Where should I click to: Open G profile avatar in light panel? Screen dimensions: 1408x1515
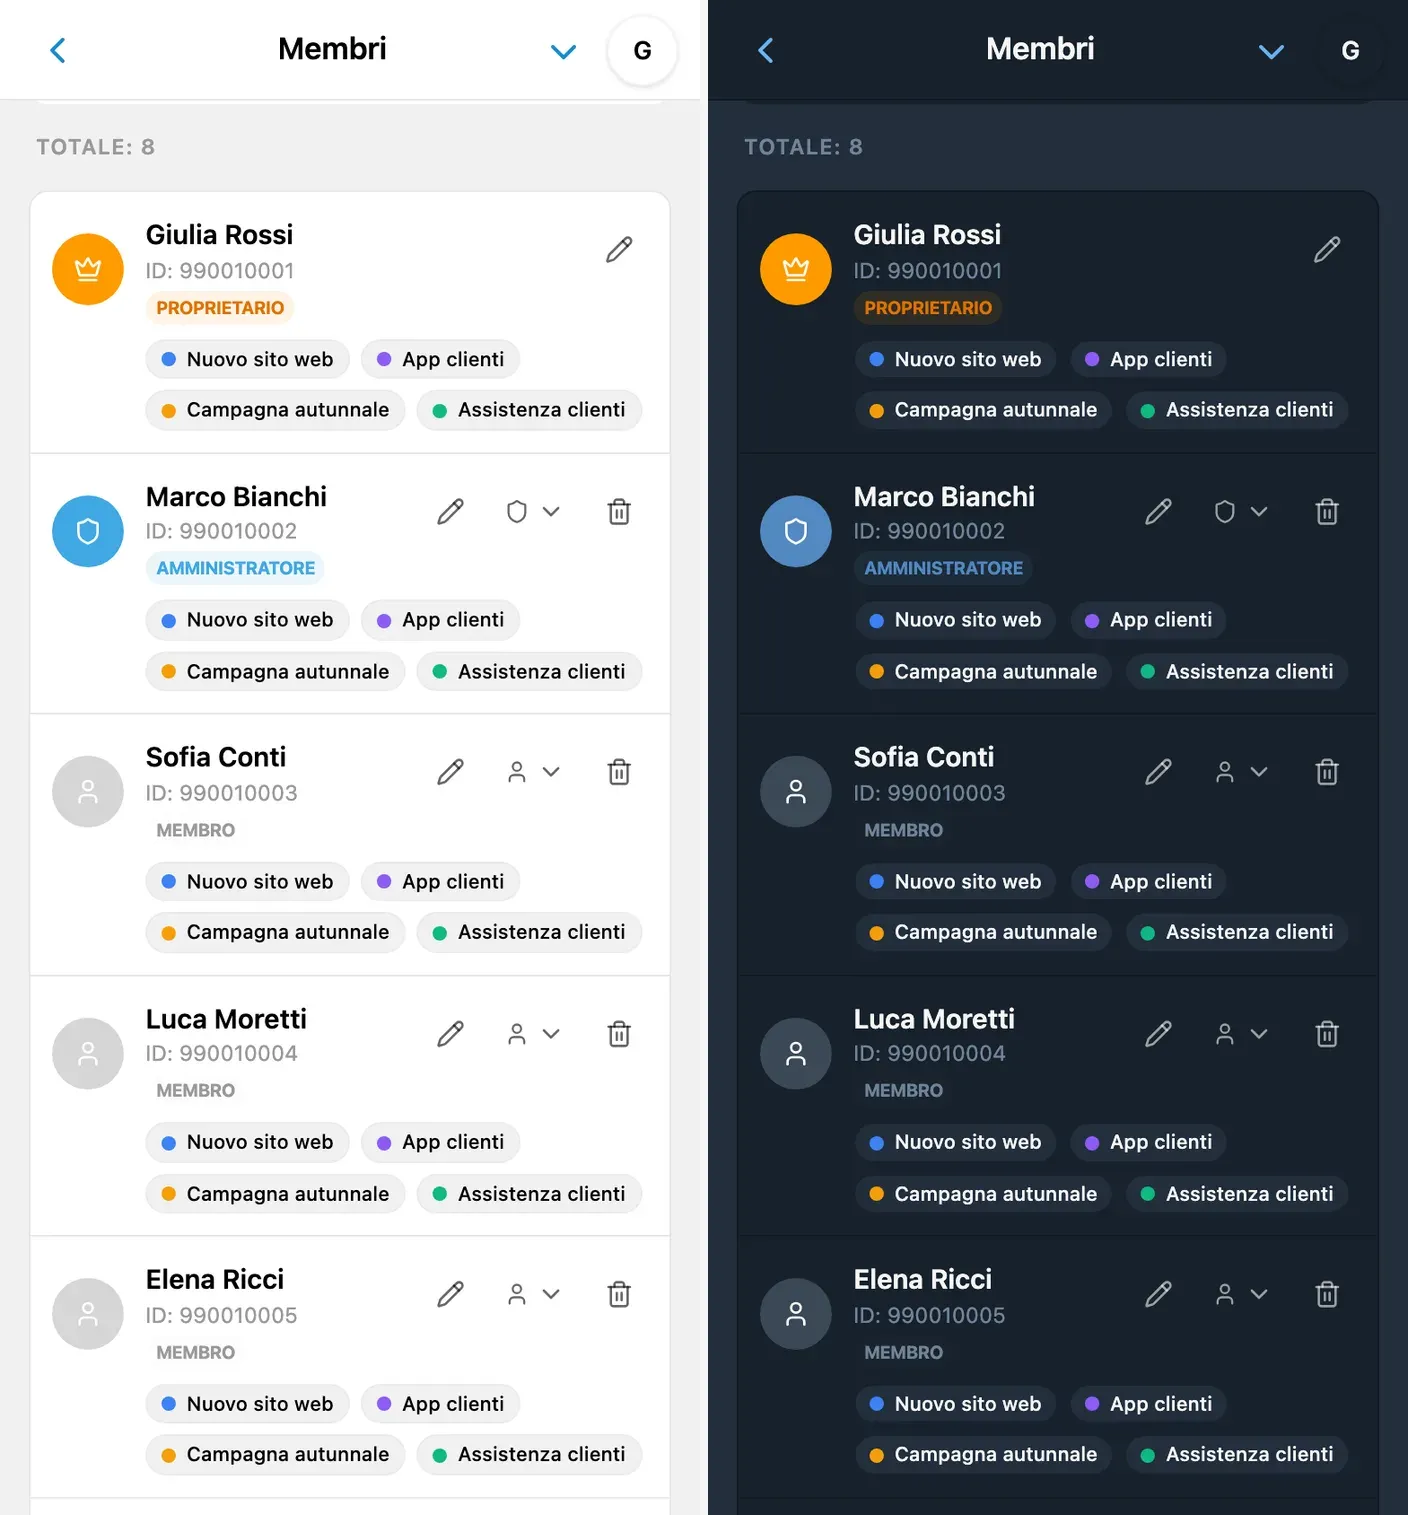point(642,50)
